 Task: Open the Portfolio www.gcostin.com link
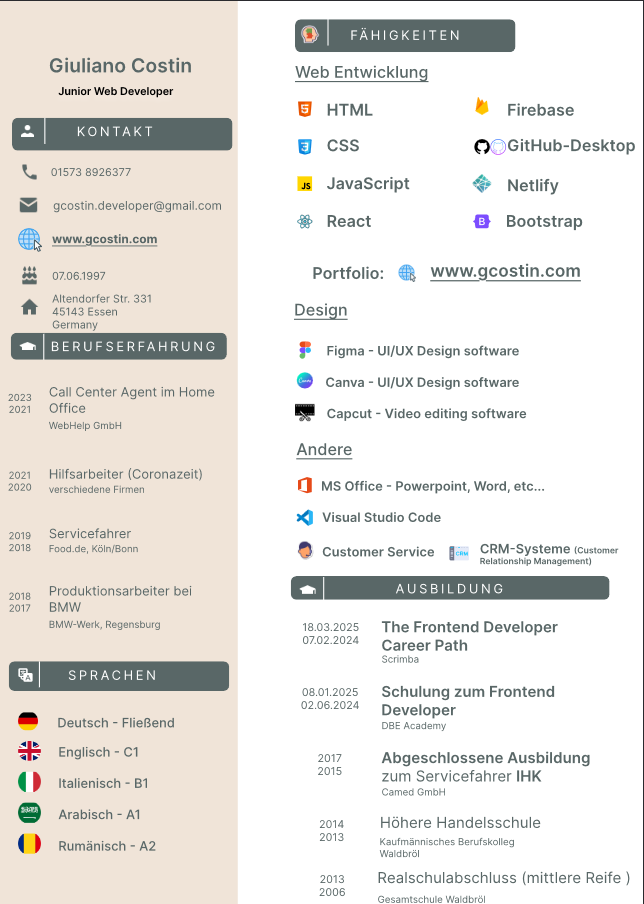click(505, 272)
